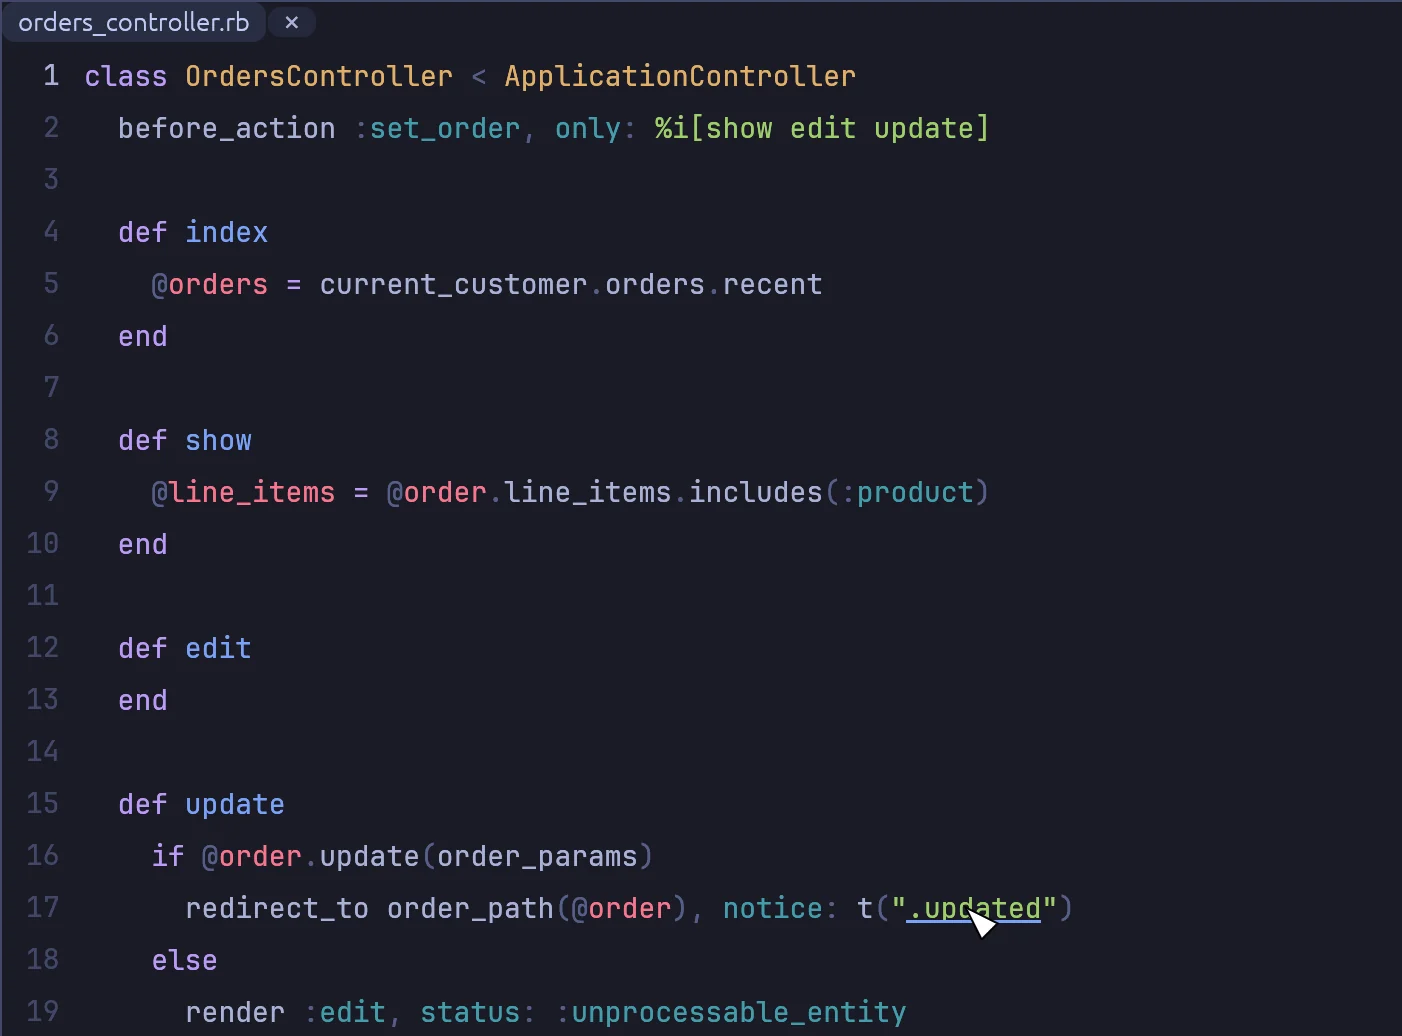Click the includes method call

click(x=755, y=492)
